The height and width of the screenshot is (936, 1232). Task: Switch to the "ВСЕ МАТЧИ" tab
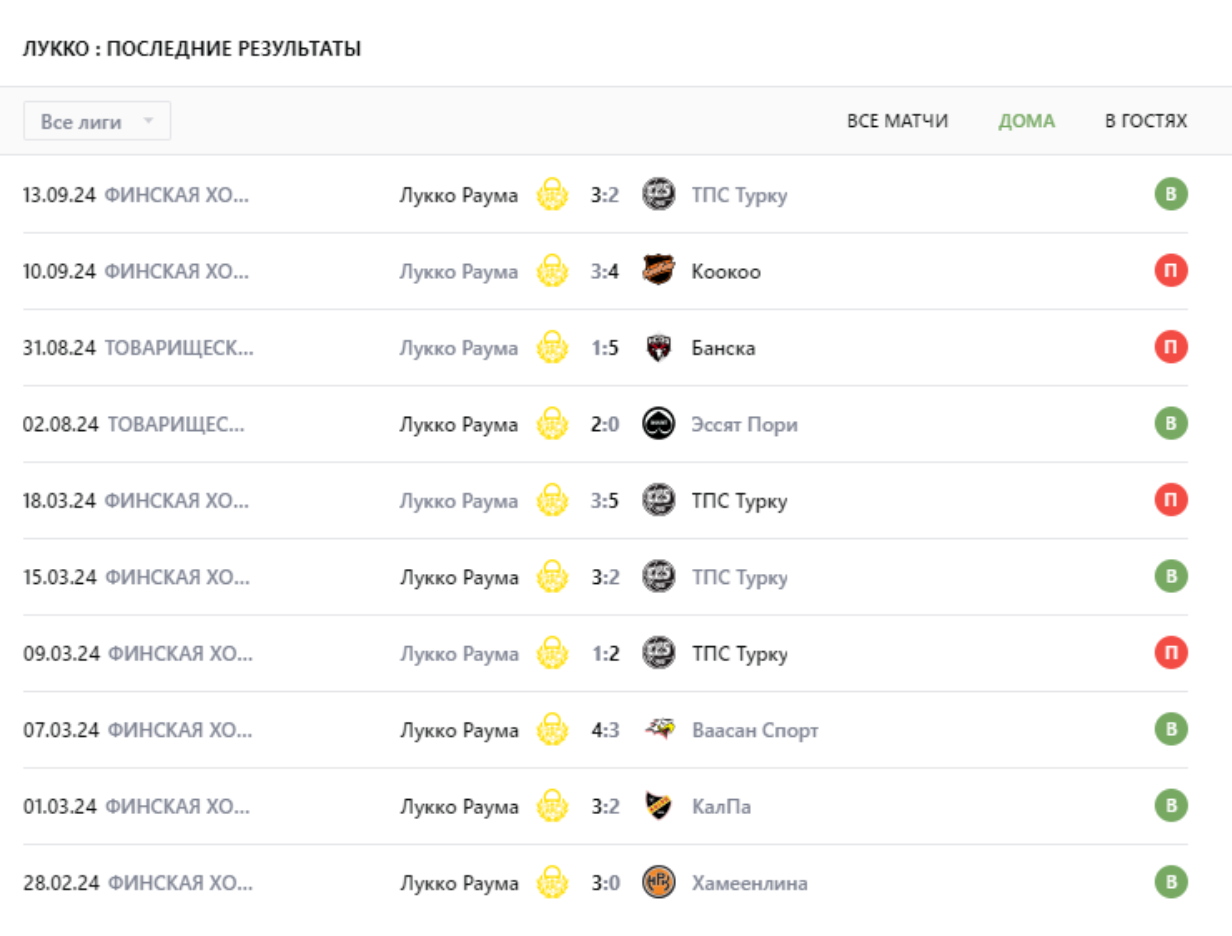point(897,121)
